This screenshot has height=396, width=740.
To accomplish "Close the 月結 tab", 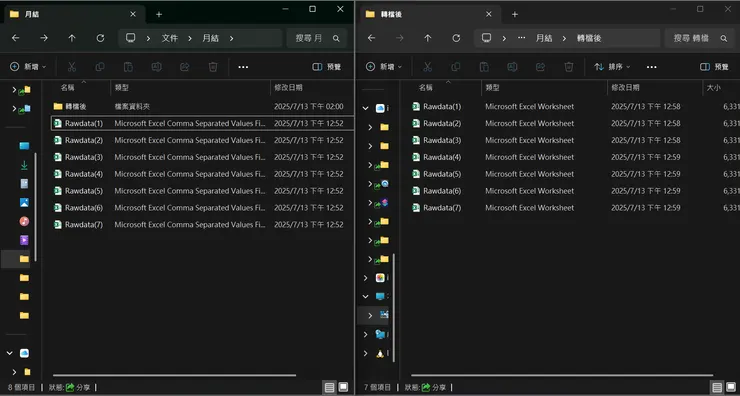I will pos(133,14).
